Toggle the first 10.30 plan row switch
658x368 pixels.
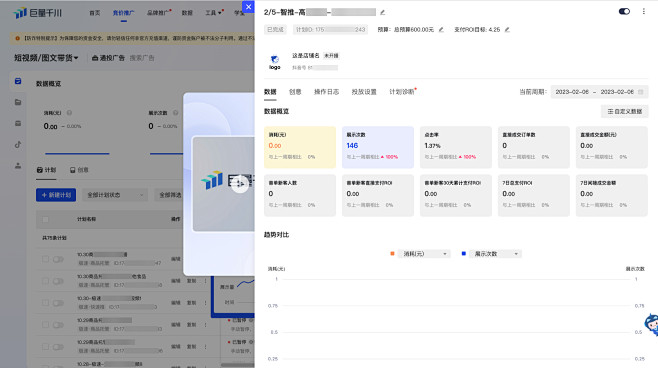[x=58, y=259]
